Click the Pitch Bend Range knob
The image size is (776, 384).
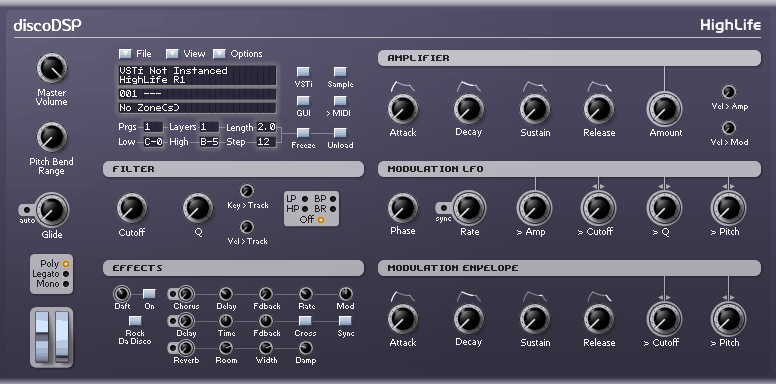(51, 138)
